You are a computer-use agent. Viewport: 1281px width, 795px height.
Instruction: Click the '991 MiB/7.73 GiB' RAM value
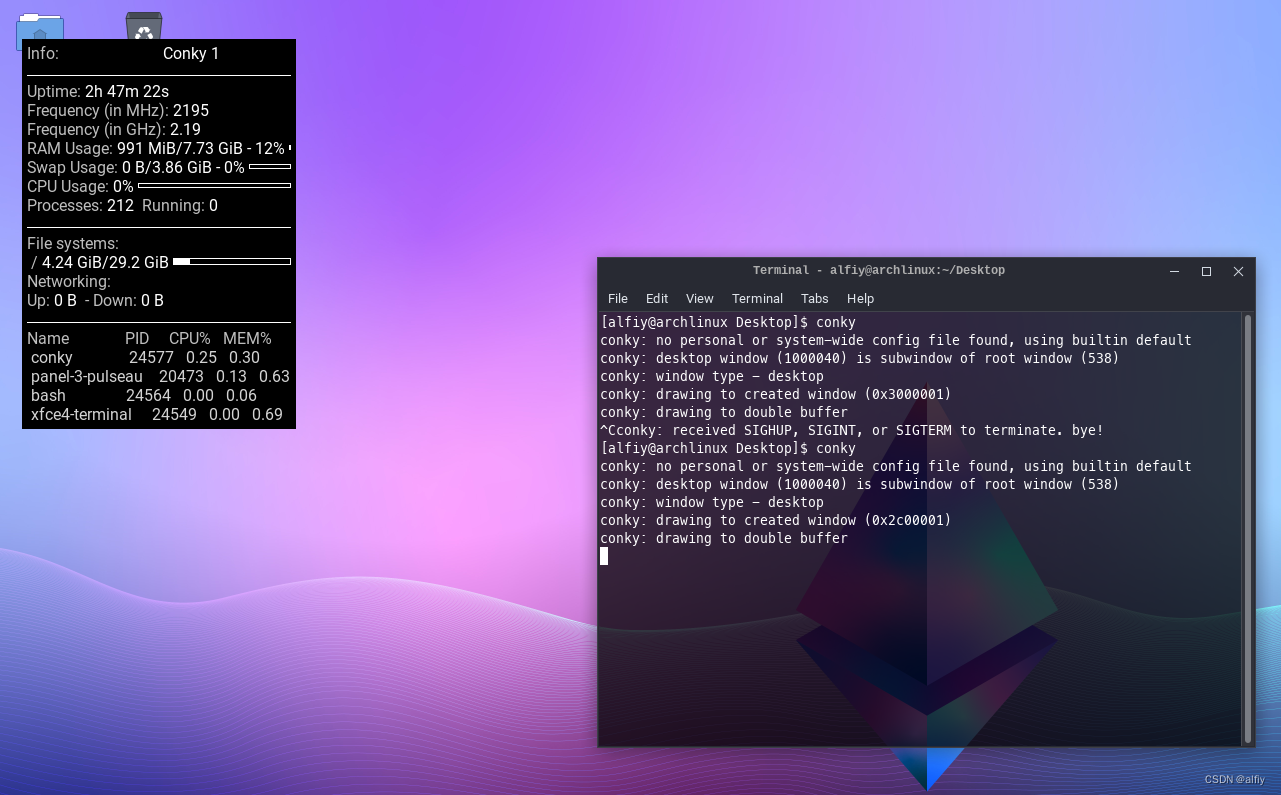click(x=179, y=148)
